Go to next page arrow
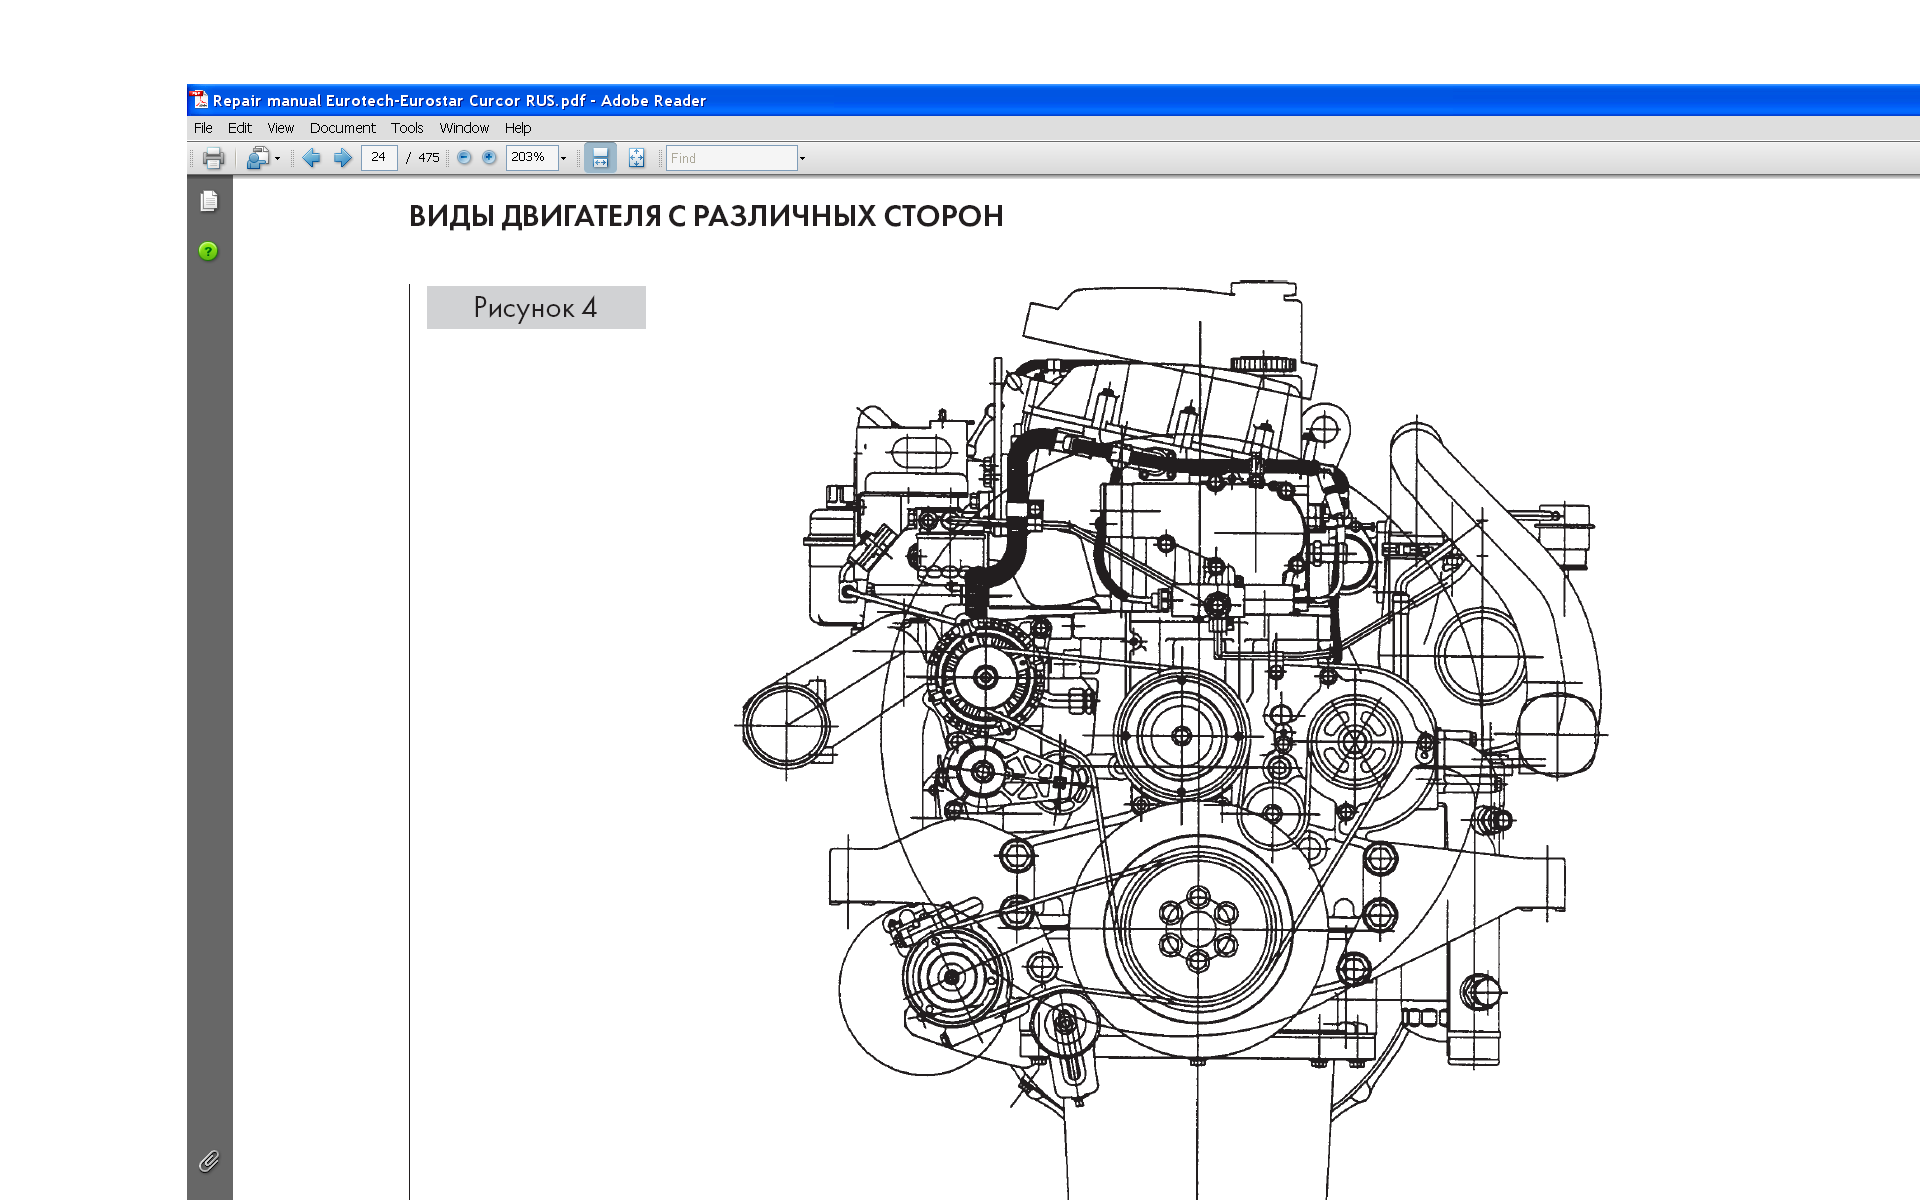The width and height of the screenshot is (1920, 1200). point(342,158)
